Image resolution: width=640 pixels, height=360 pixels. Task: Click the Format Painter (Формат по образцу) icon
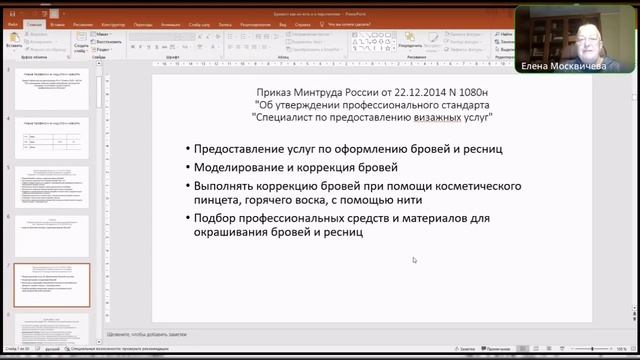click(x=27, y=49)
